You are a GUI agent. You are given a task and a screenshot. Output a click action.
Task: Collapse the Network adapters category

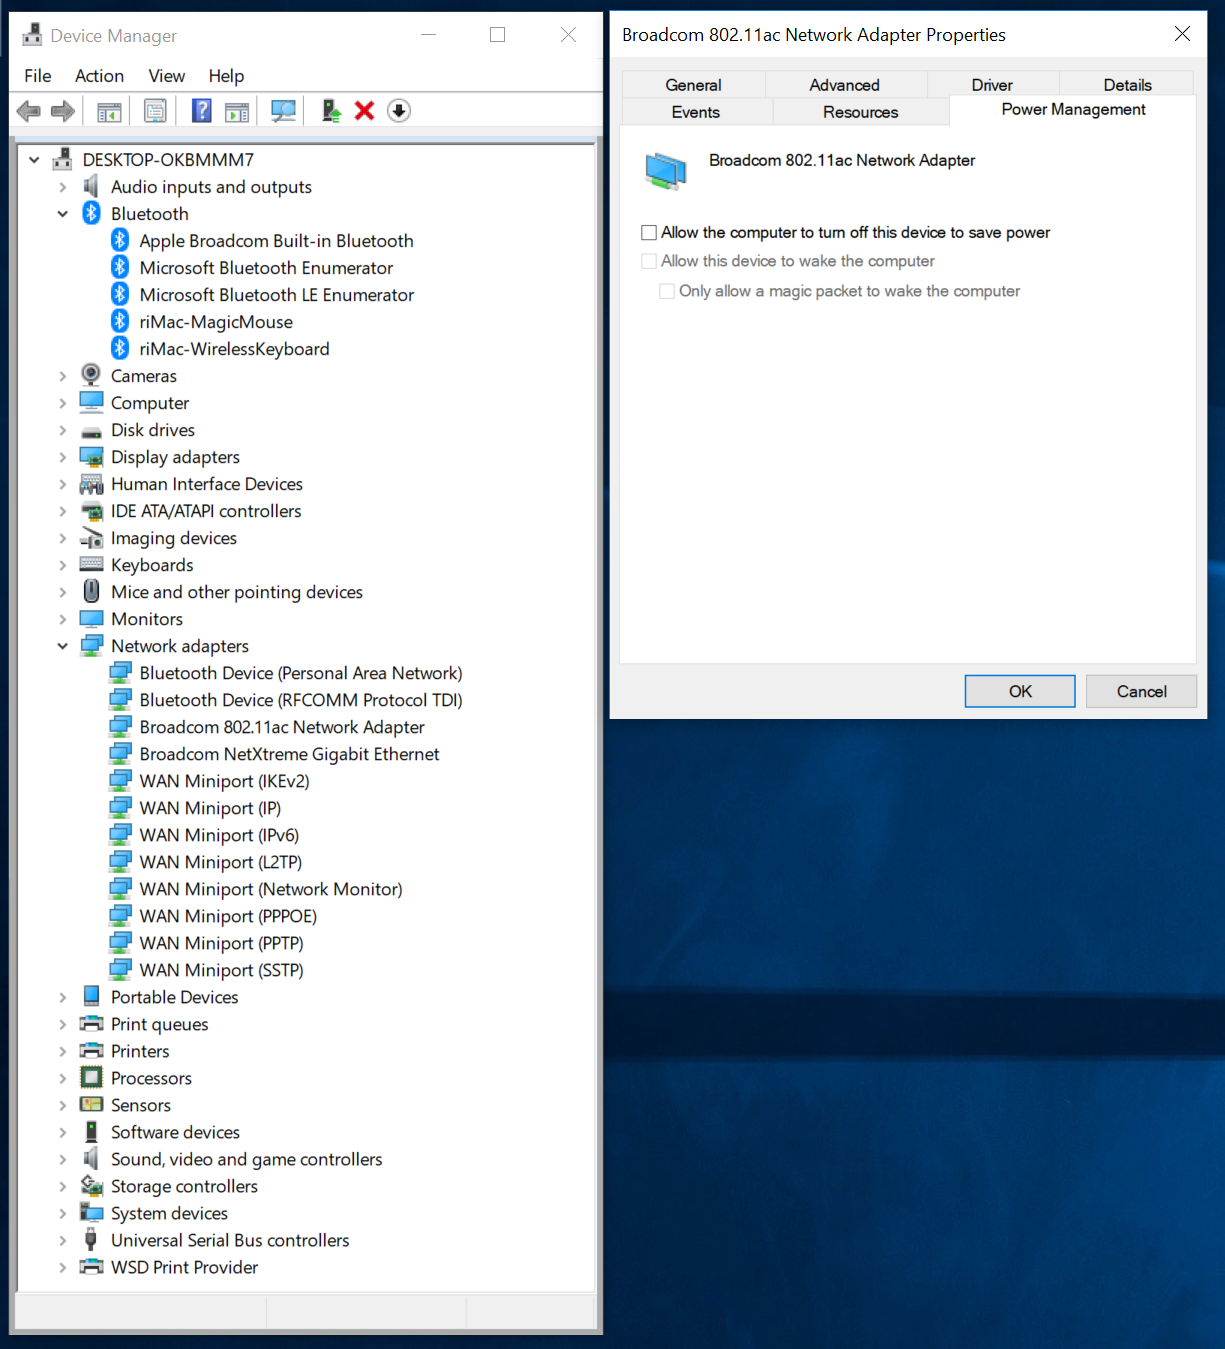click(x=62, y=646)
